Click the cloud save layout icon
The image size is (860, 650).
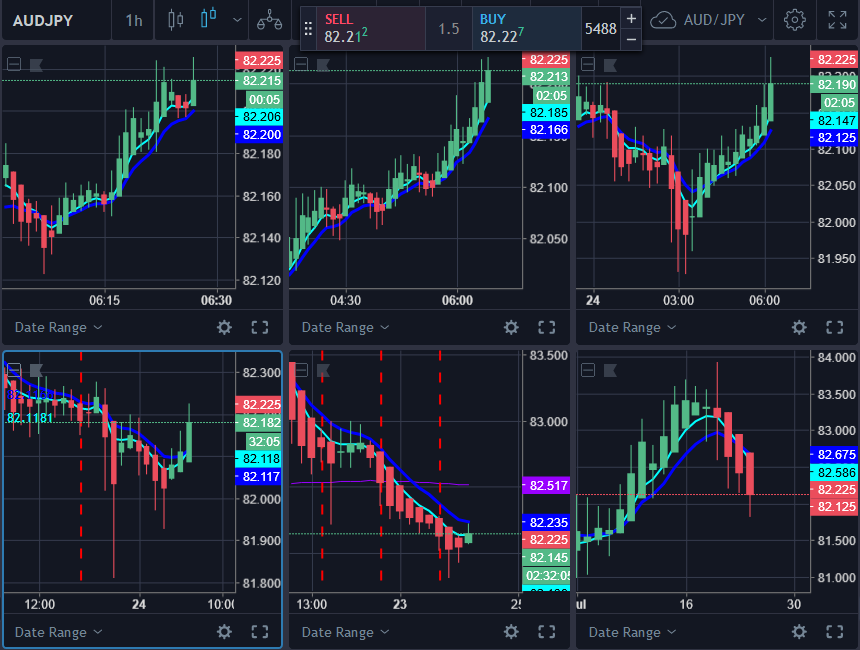(x=663, y=19)
